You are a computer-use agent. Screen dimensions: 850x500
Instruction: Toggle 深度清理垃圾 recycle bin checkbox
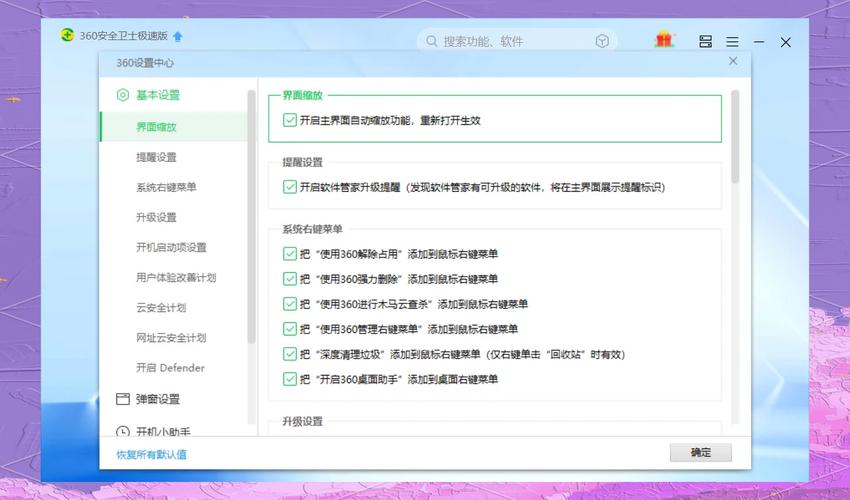point(289,354)
